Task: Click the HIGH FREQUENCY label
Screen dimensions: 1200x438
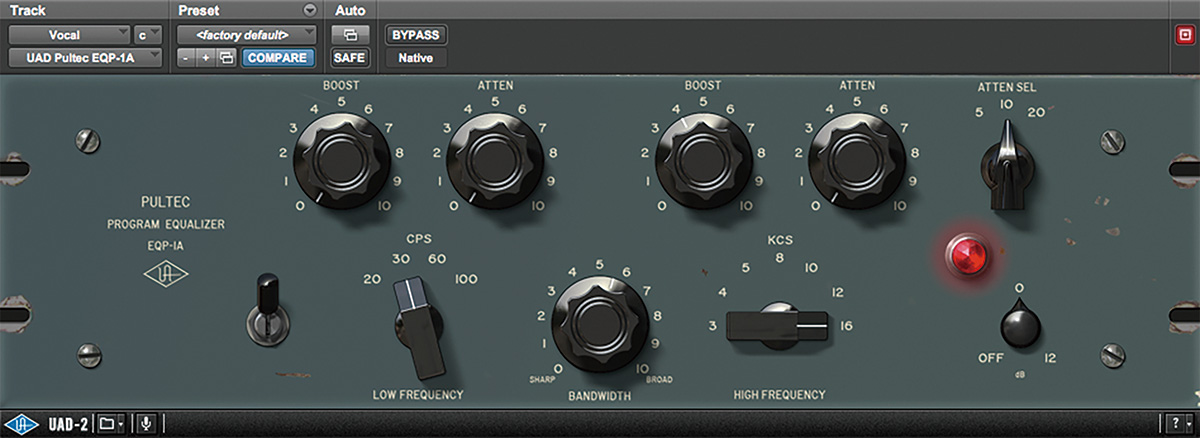Action: click(x=780, y=394)
